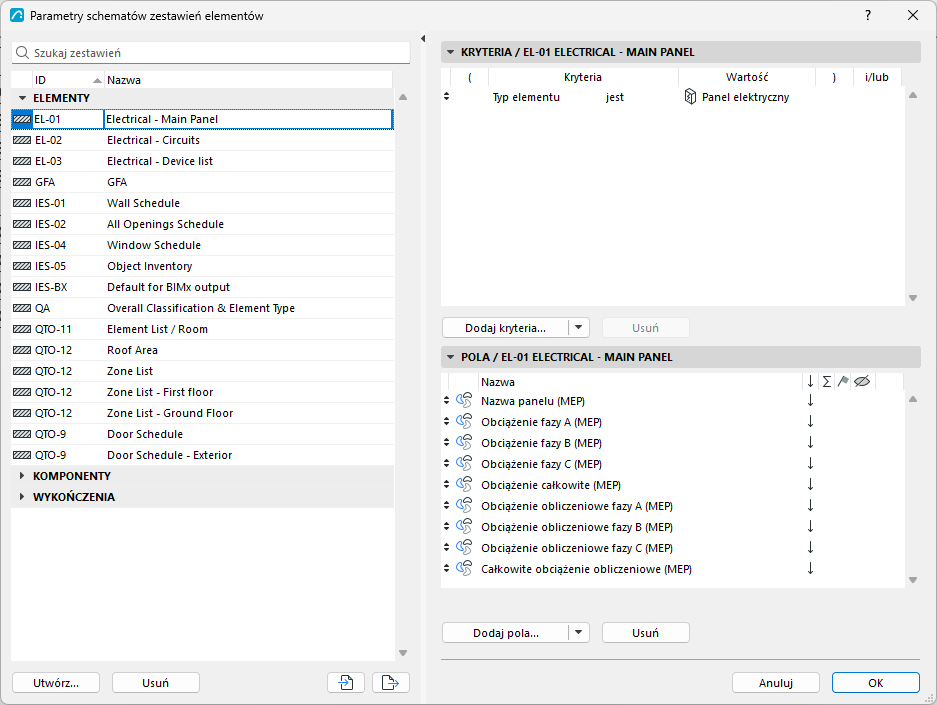Click the sum column header icon
The height and width of the screenshot is (705, 937).
pyautogui.click(x=826, y=382)
